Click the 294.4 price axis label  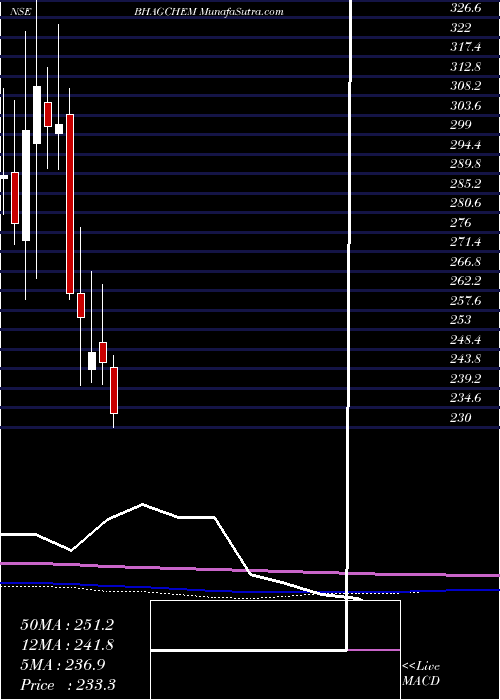click(x=465, y=145)
